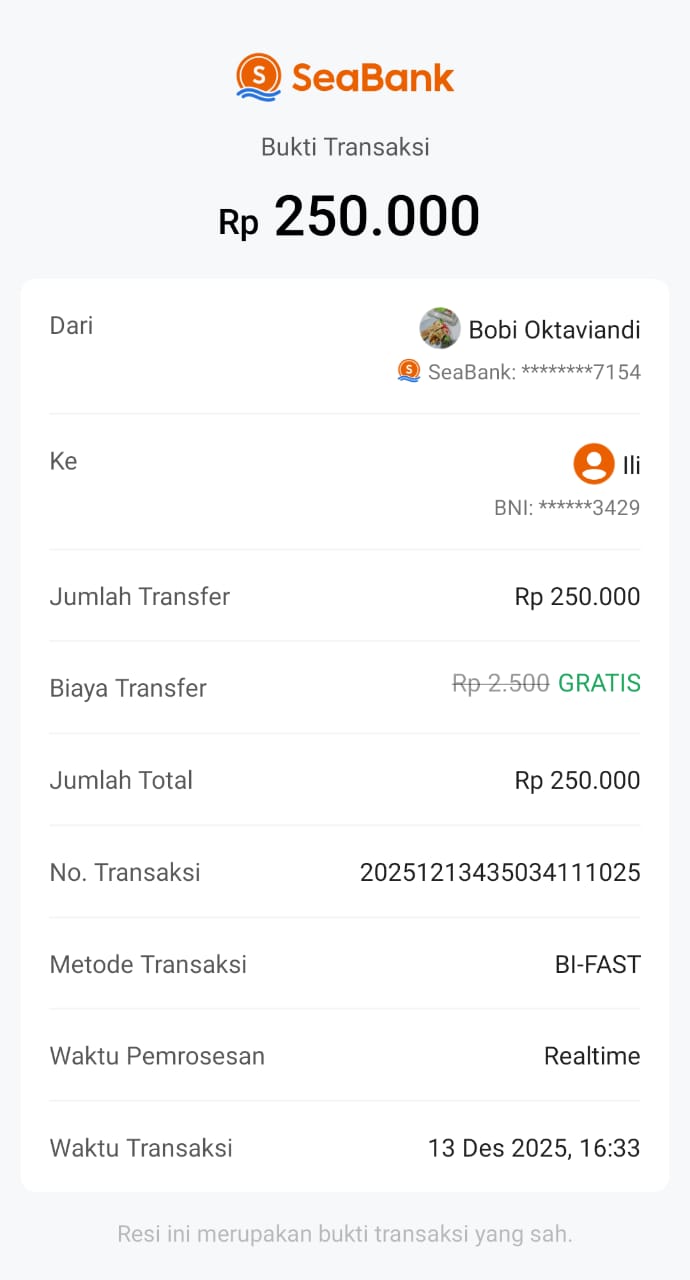Click the struck-through Rp 2.500 fee
This screenshot has width=690, height=1280.
501,684
